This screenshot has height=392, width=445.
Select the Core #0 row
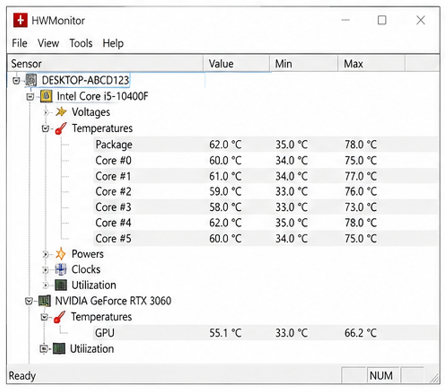(266, 160)
